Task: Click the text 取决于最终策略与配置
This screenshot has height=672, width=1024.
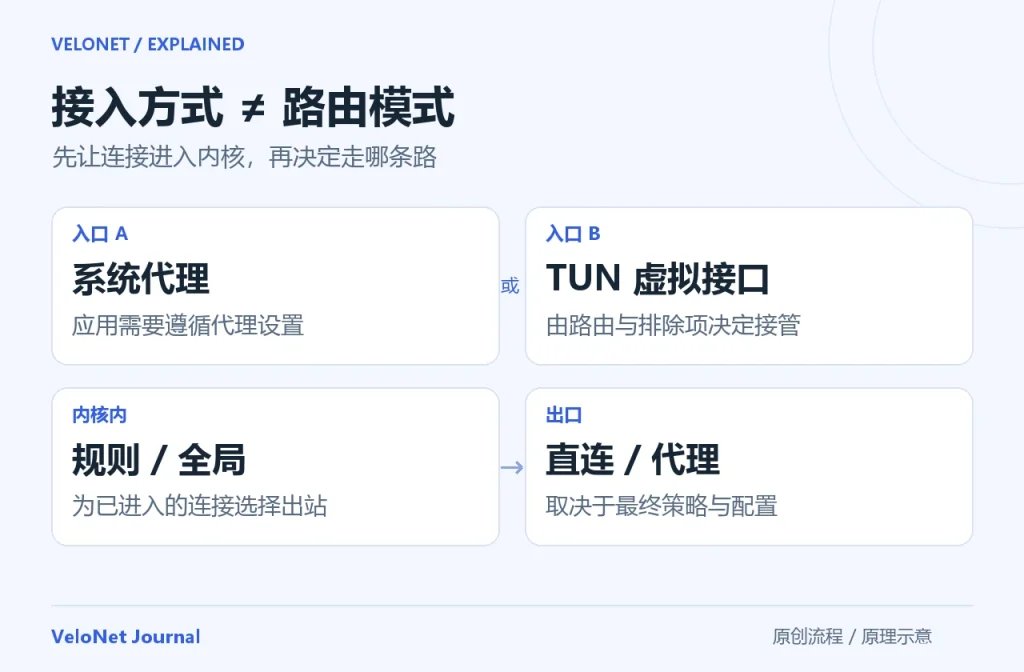Action: click(662, 506)
